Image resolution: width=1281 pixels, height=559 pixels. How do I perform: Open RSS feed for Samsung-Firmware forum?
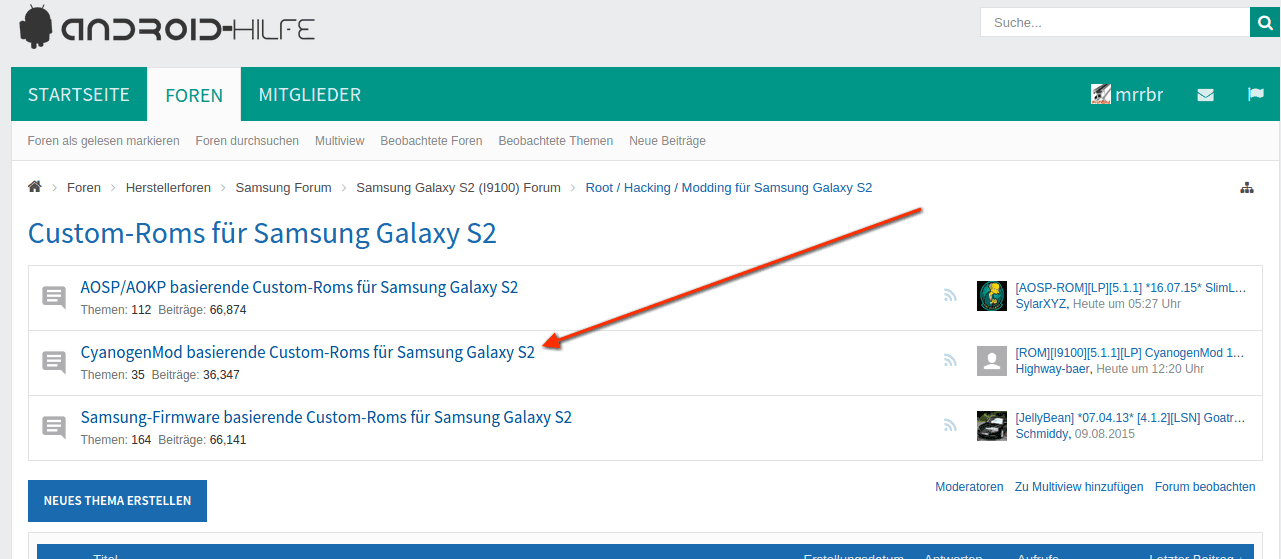[950, 425]
